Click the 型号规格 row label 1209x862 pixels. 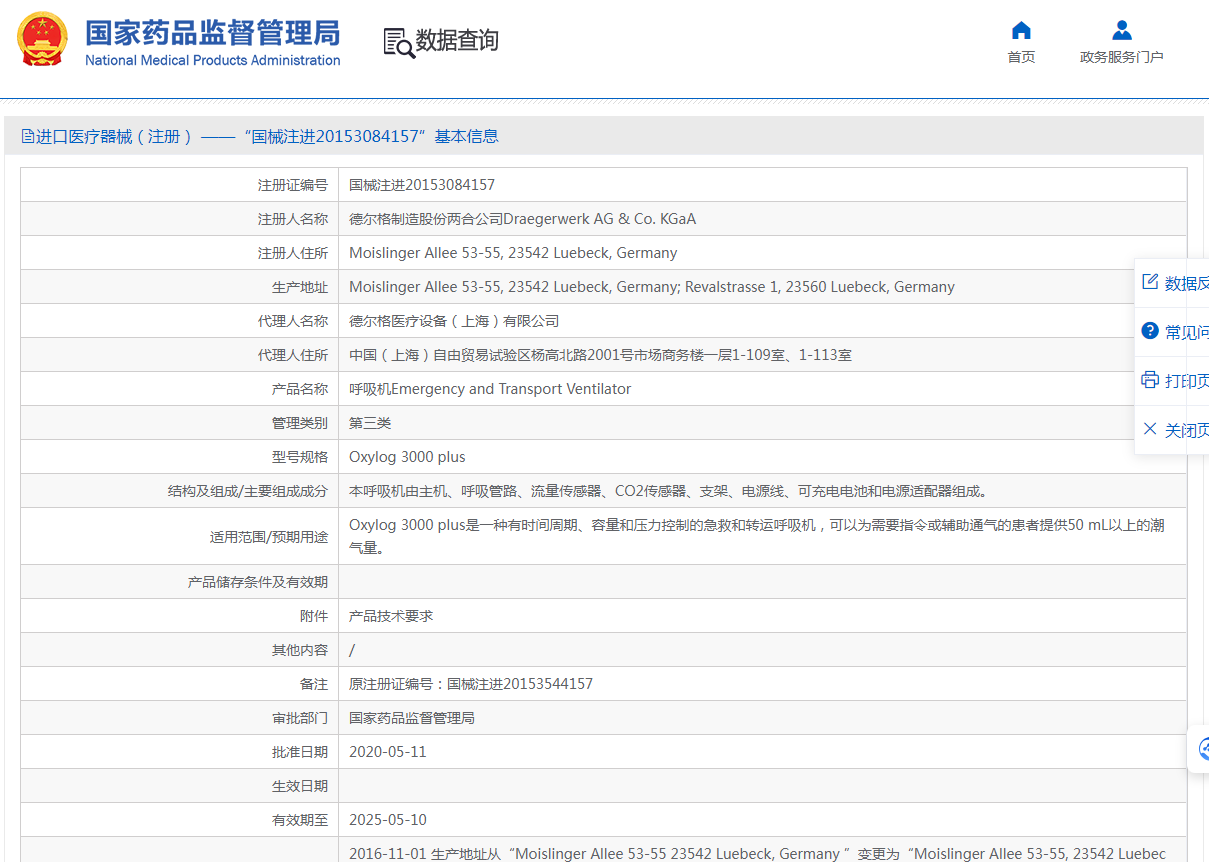pos(300,457)
